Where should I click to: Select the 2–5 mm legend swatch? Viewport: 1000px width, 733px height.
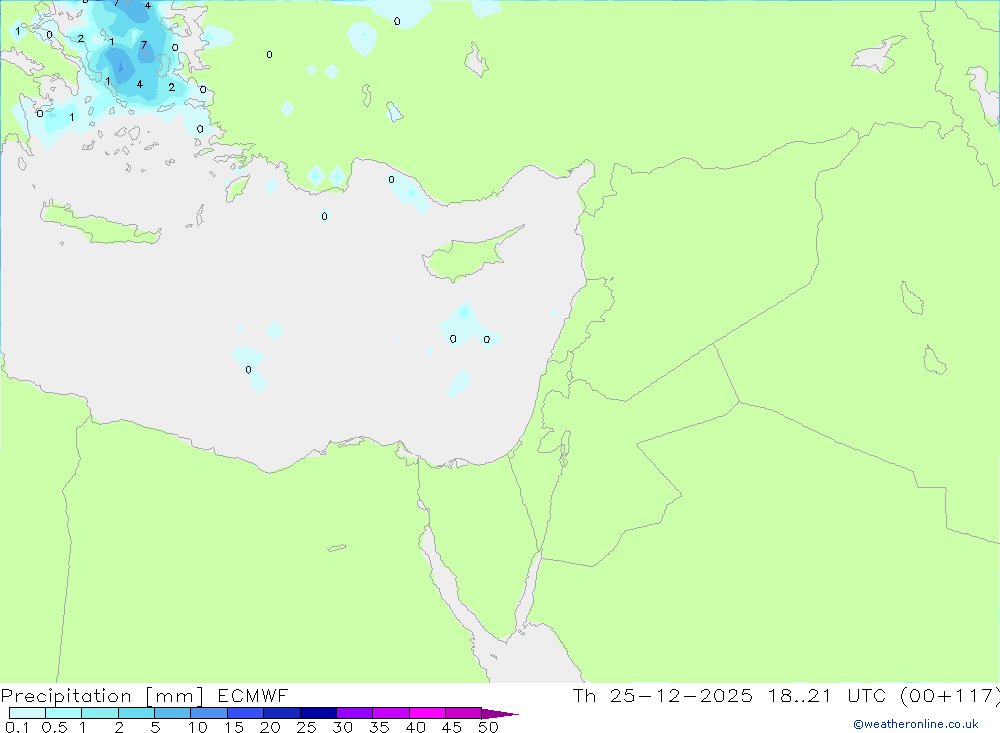point(136,713)
